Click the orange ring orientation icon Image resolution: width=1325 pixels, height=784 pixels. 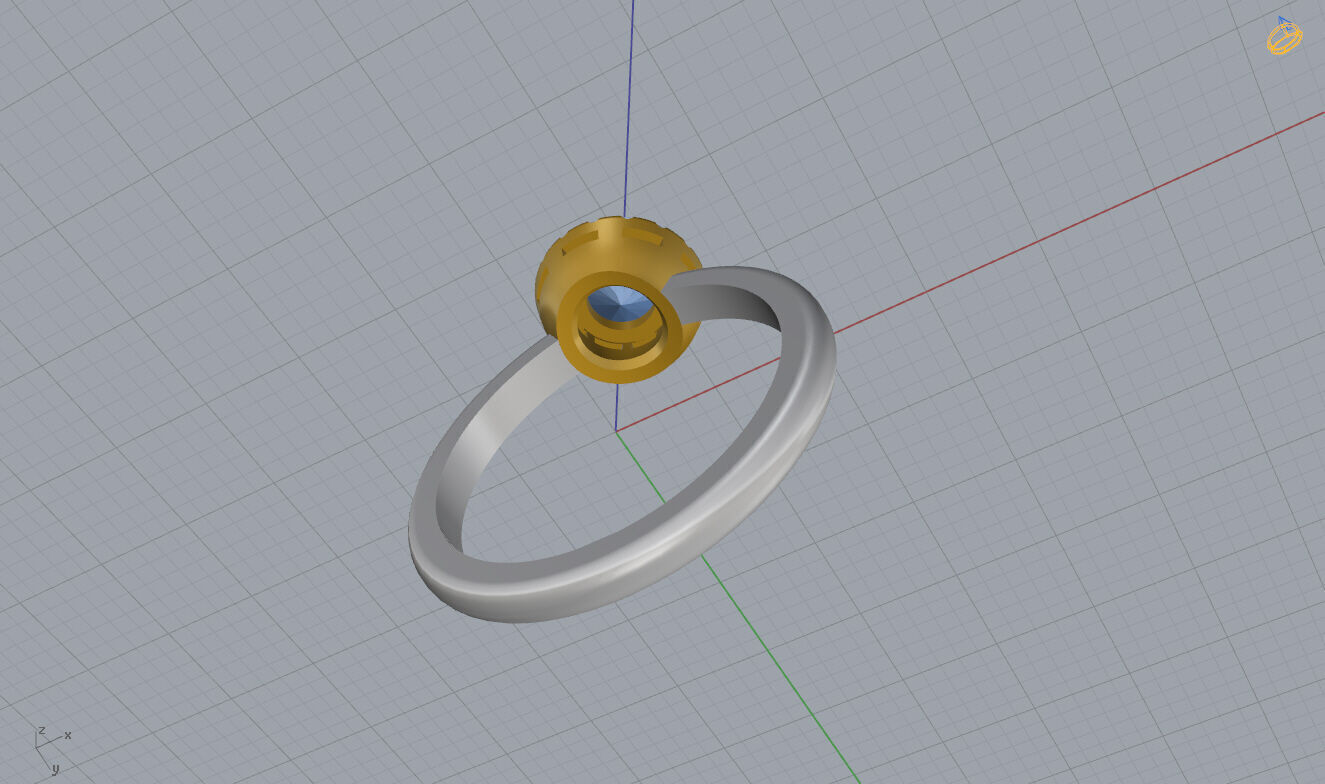tap(1284, 36)
